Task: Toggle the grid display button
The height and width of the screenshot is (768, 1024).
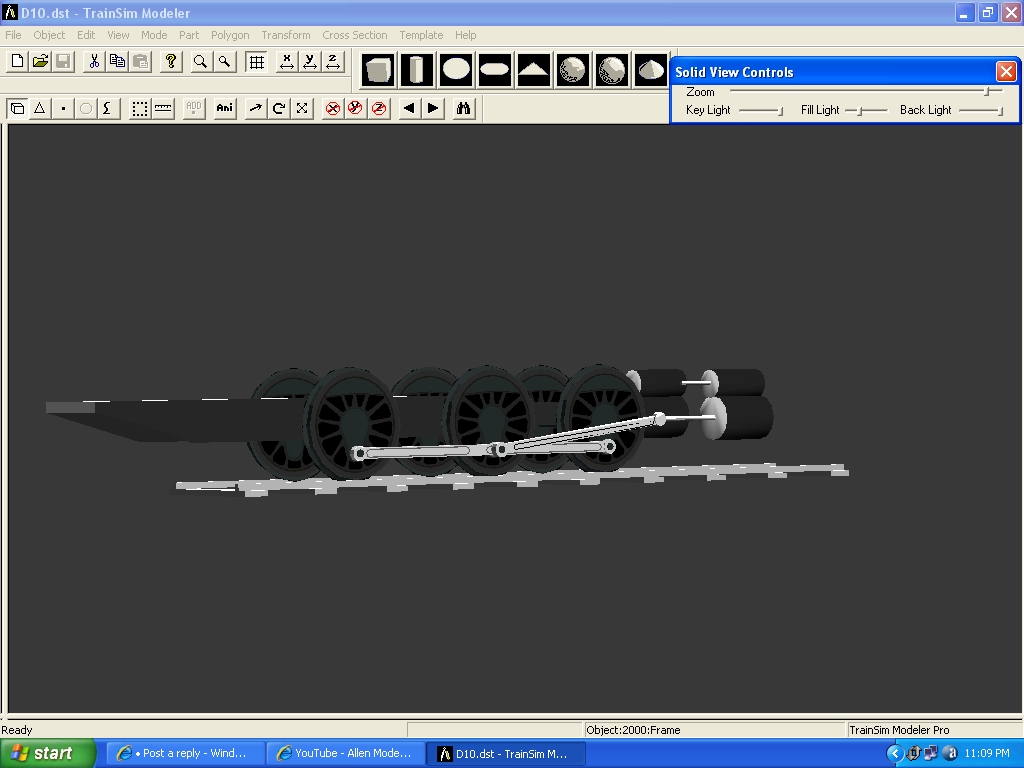Action: [257, 62]
